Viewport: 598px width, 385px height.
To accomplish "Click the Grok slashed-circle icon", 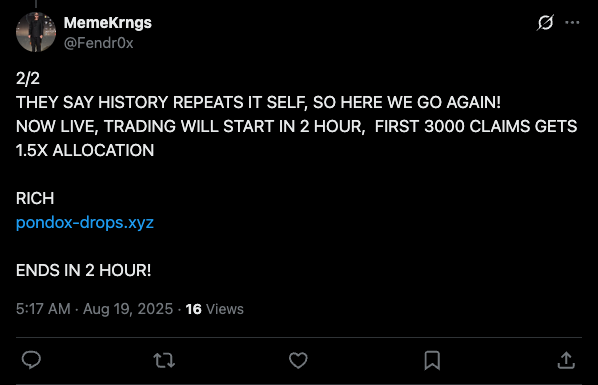I will pos(545,23).
